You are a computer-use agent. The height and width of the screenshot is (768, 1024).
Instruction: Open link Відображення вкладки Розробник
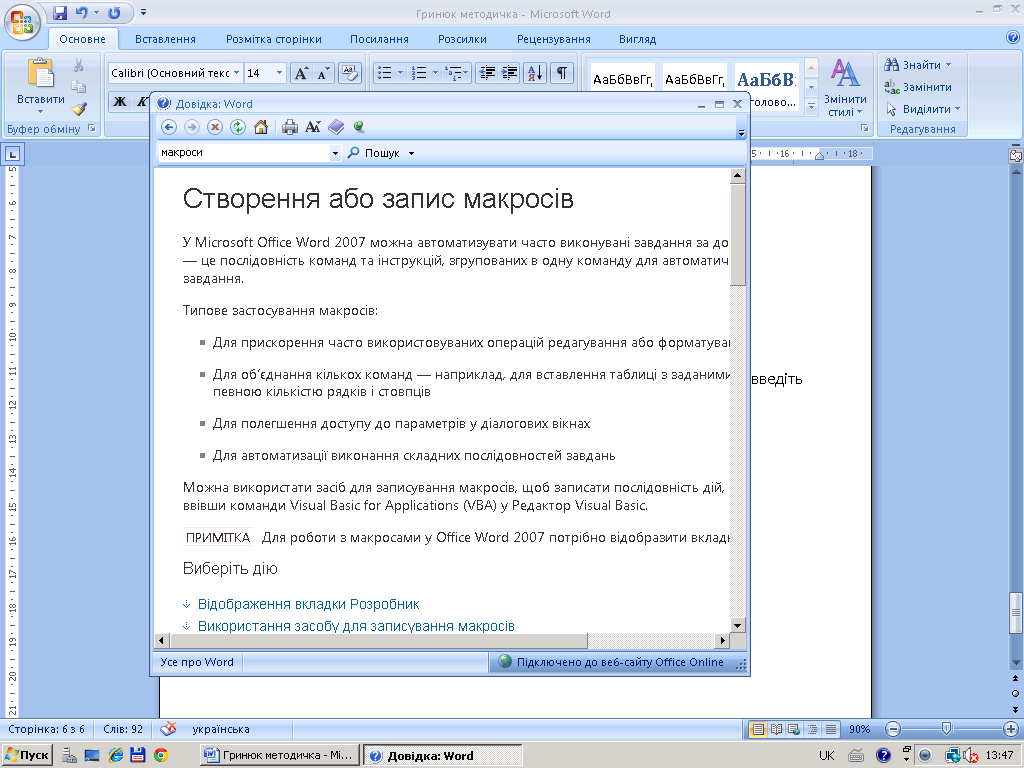(x=308, y=604)
